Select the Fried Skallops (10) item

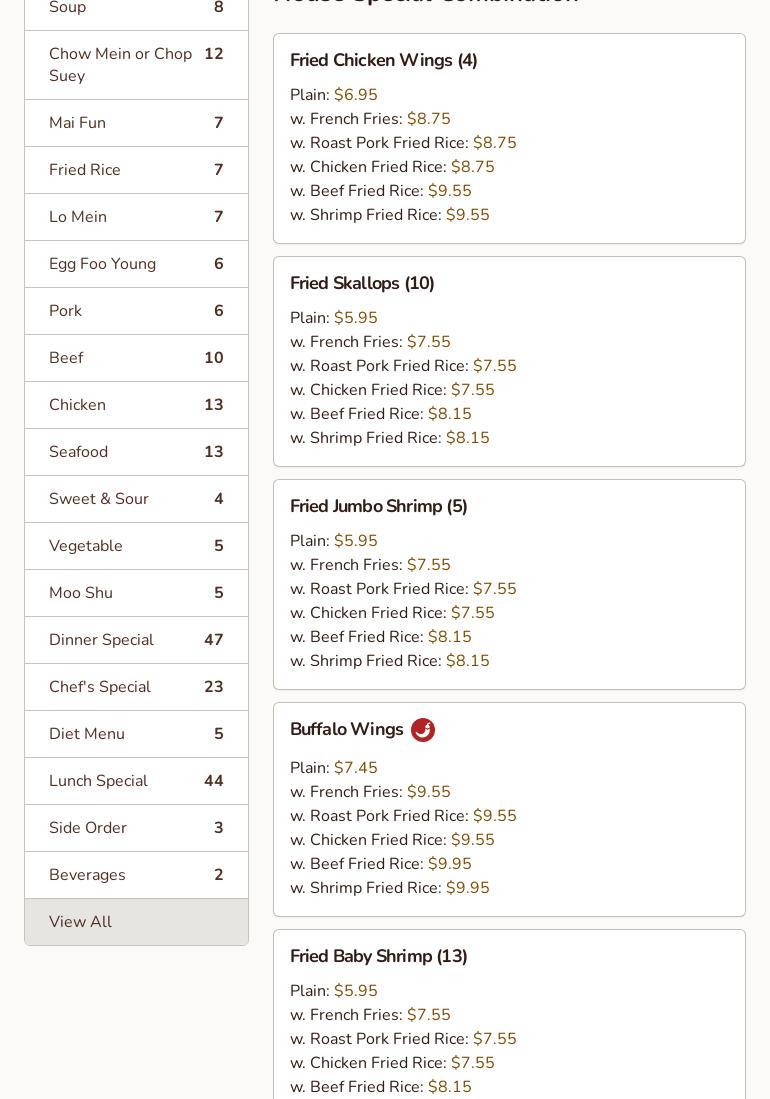tap(362, 284)
